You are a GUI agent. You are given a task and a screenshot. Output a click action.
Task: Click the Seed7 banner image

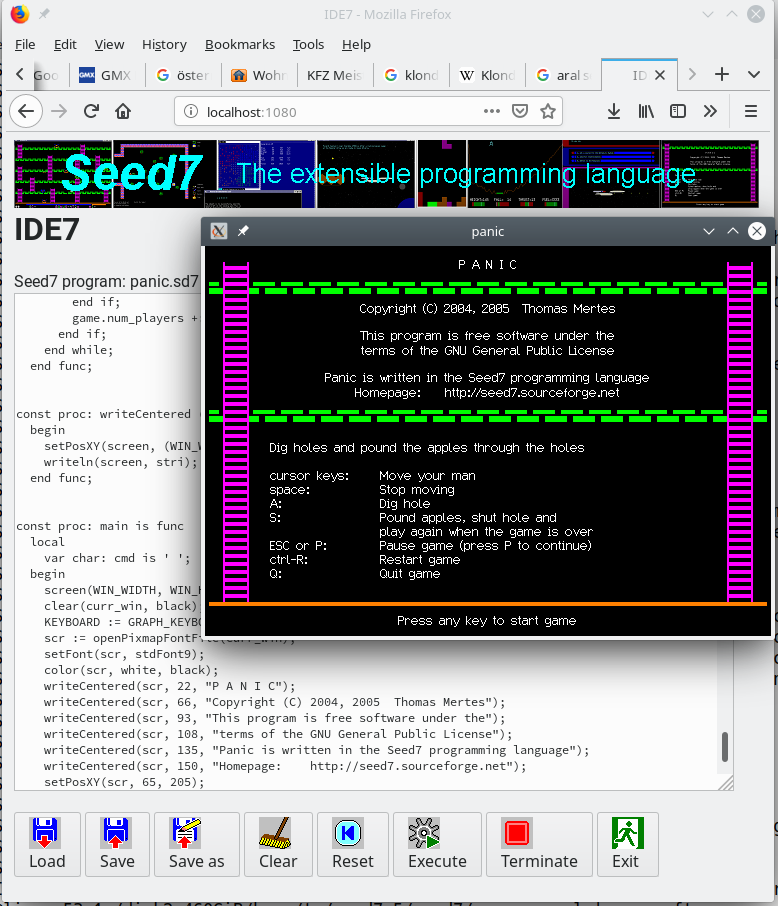click(386, 174)
